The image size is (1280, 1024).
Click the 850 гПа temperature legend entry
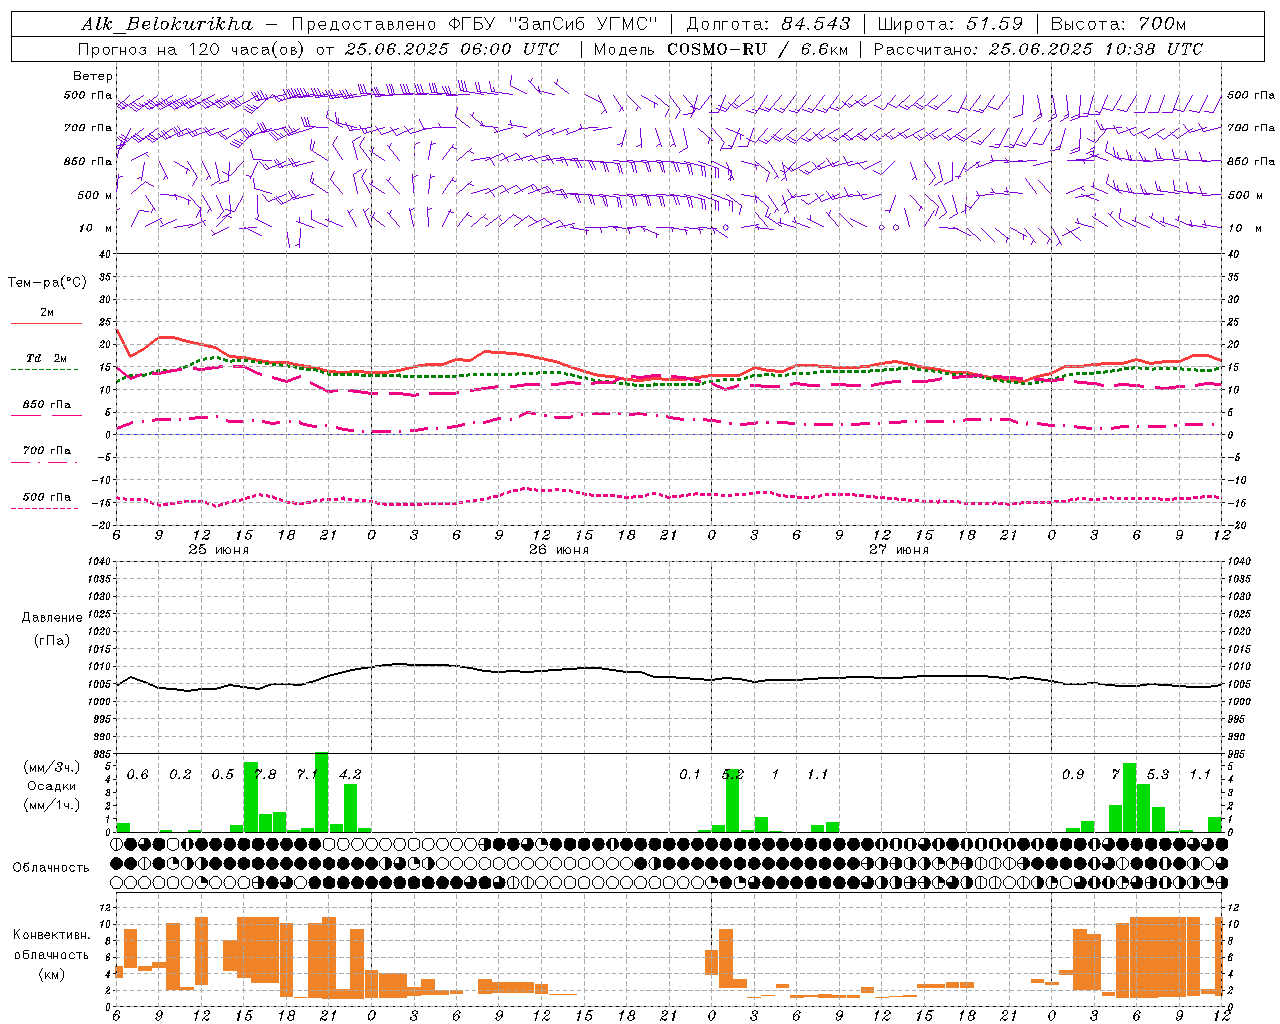[x=46, y=405]
